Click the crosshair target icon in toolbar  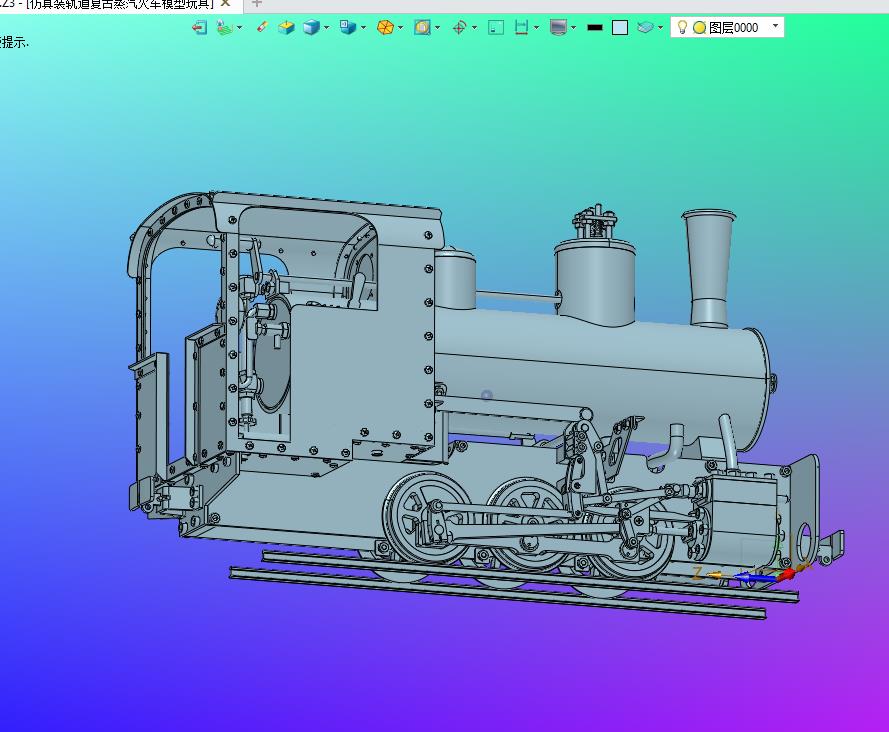point(459,28)
